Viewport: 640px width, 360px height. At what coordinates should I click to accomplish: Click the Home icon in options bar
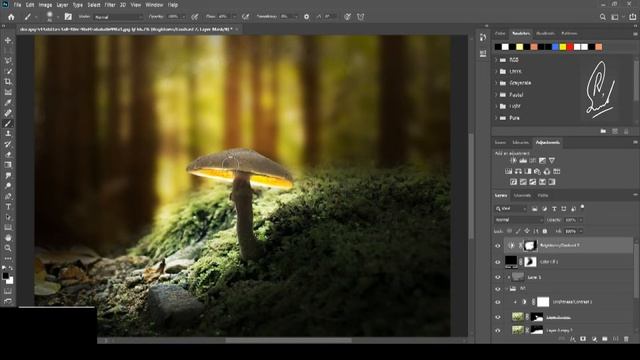pyautogui.click(x=11, y=17)
